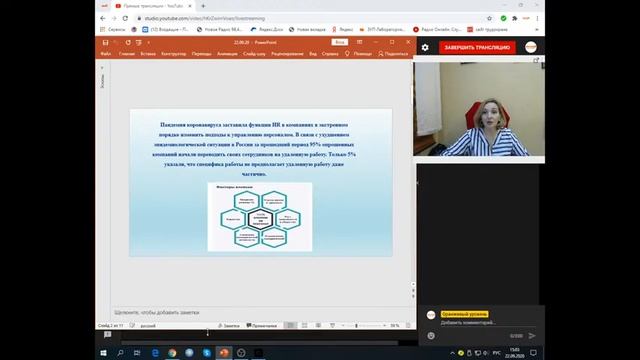Click the Завершить трансляцию button

(477, 47)
